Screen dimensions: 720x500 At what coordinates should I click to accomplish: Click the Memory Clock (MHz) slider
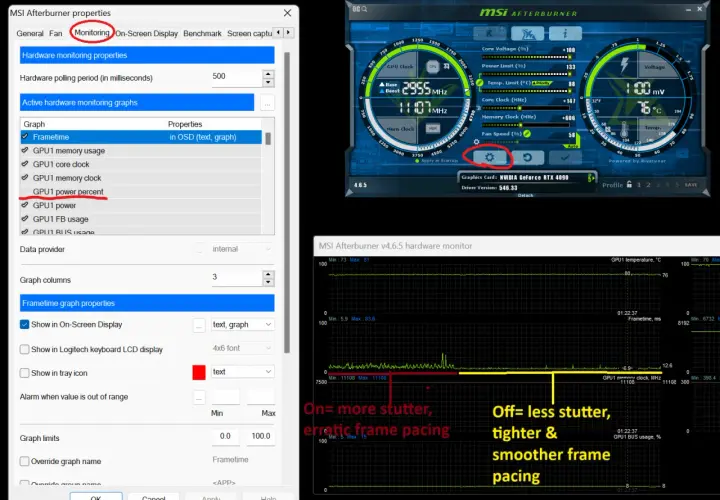tap(526, 125)
